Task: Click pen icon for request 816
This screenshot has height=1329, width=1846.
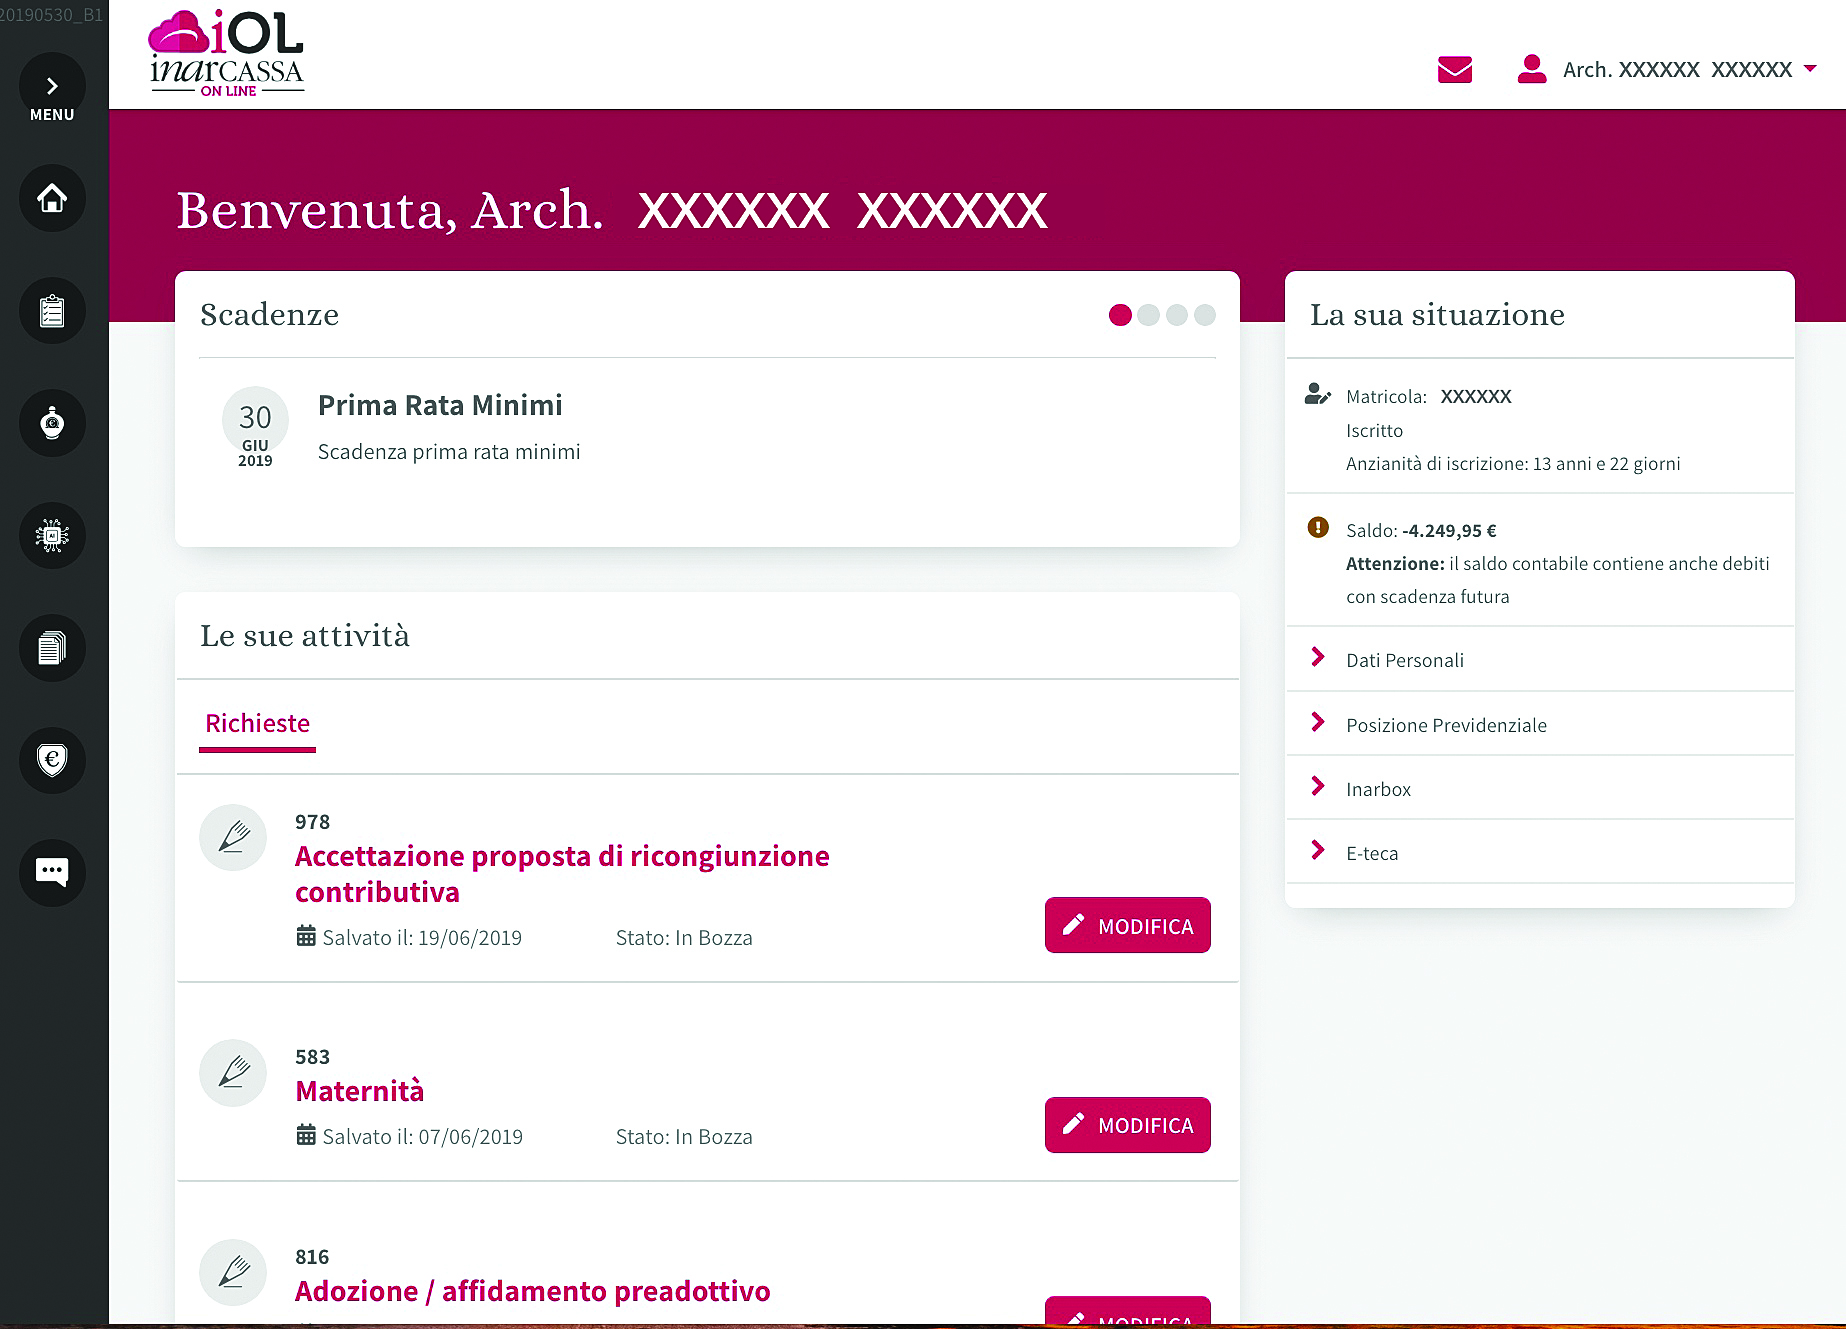Action: click(x=233, y=1273)
